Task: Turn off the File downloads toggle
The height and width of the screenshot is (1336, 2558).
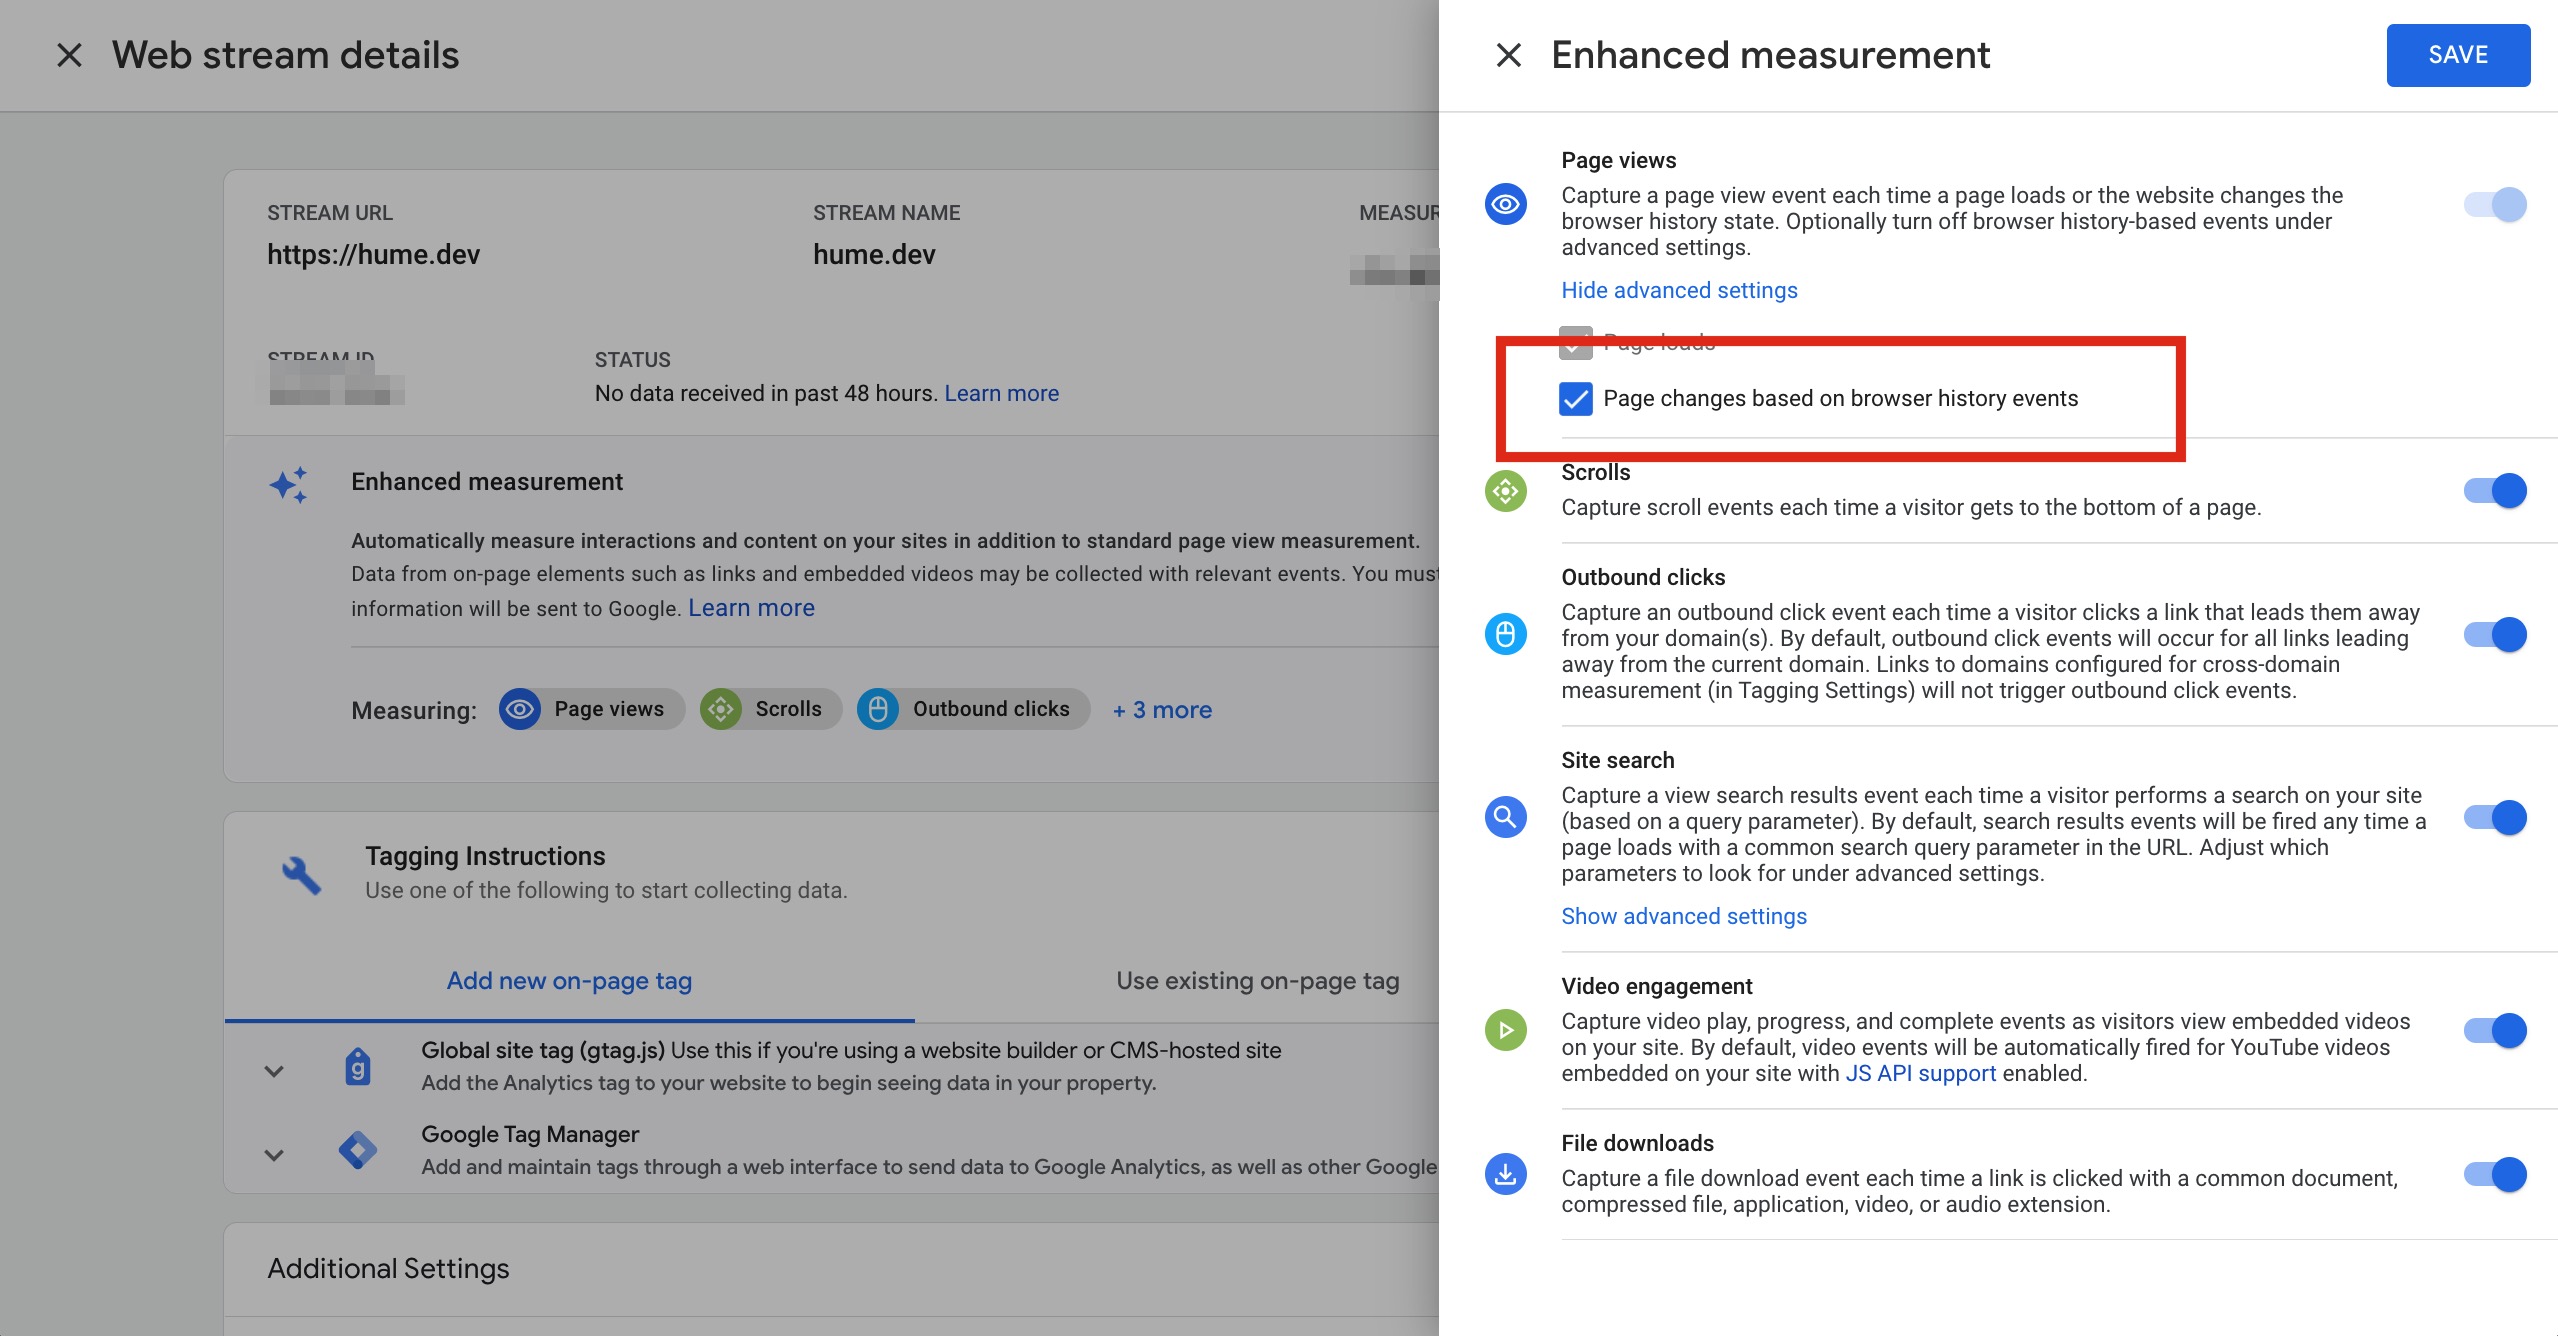Action: [x=2495, y=1174]
